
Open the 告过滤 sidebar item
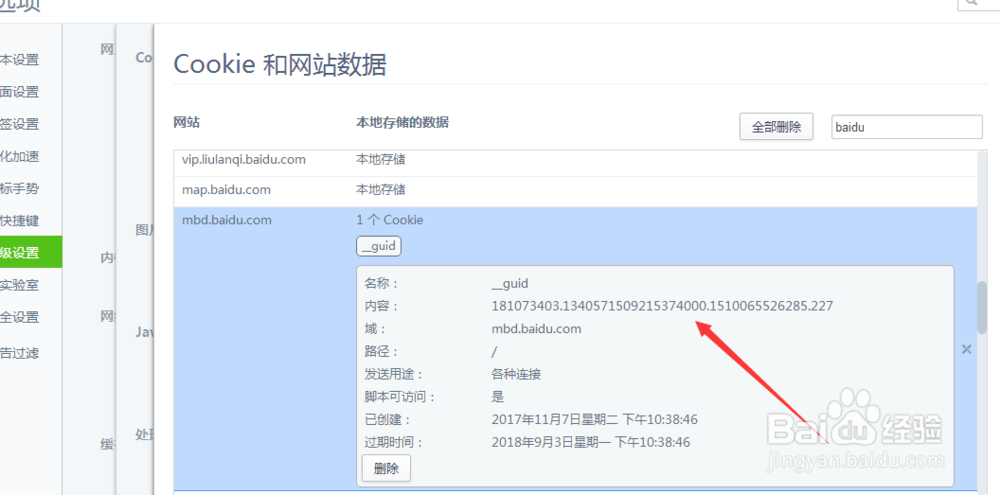(x=19, y=352)
